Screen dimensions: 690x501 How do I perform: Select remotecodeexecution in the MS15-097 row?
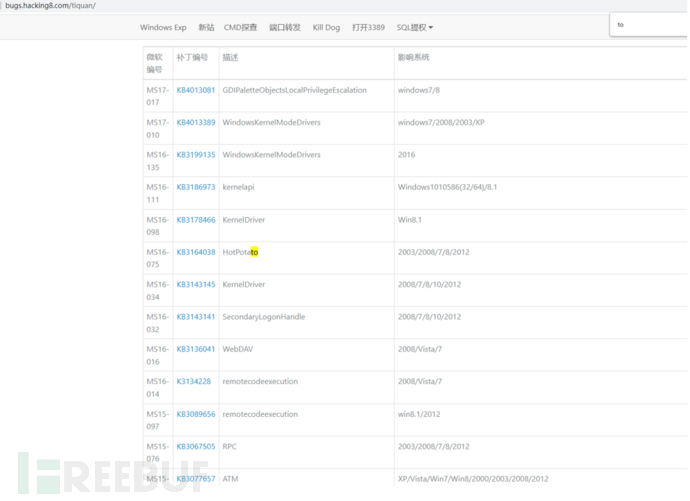click(x=260, y=414)
